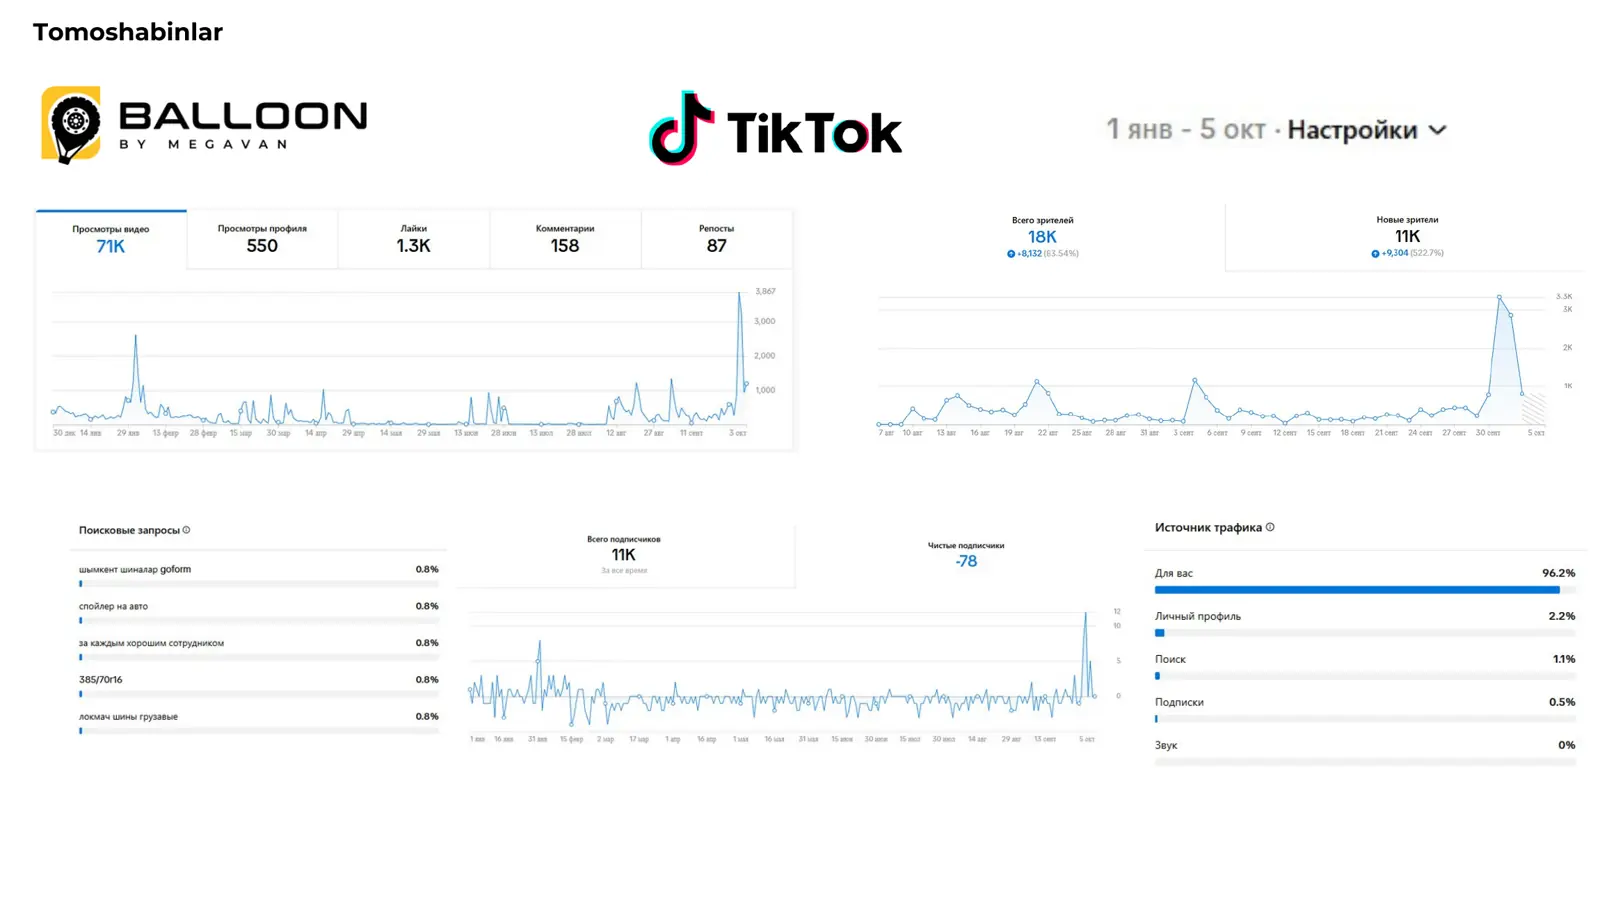This screenshot has height=900, width=1600.
Task: Click the blue arrow icon beside +8,132
Action: coord(1011,254)
